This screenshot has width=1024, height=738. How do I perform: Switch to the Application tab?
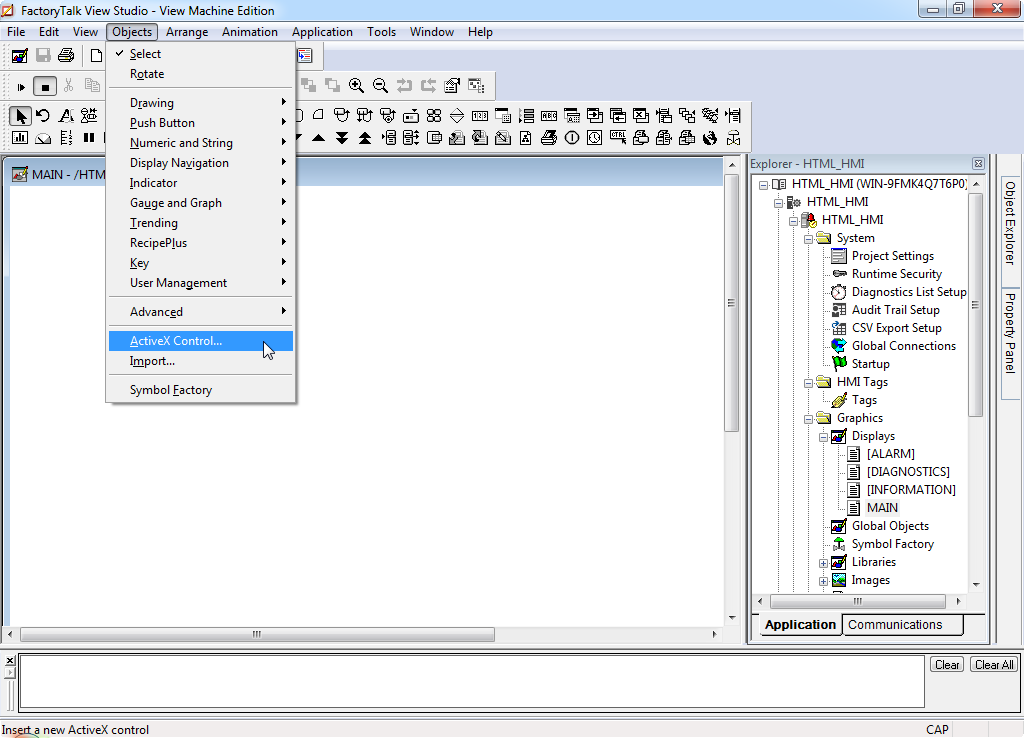[800, 625]
